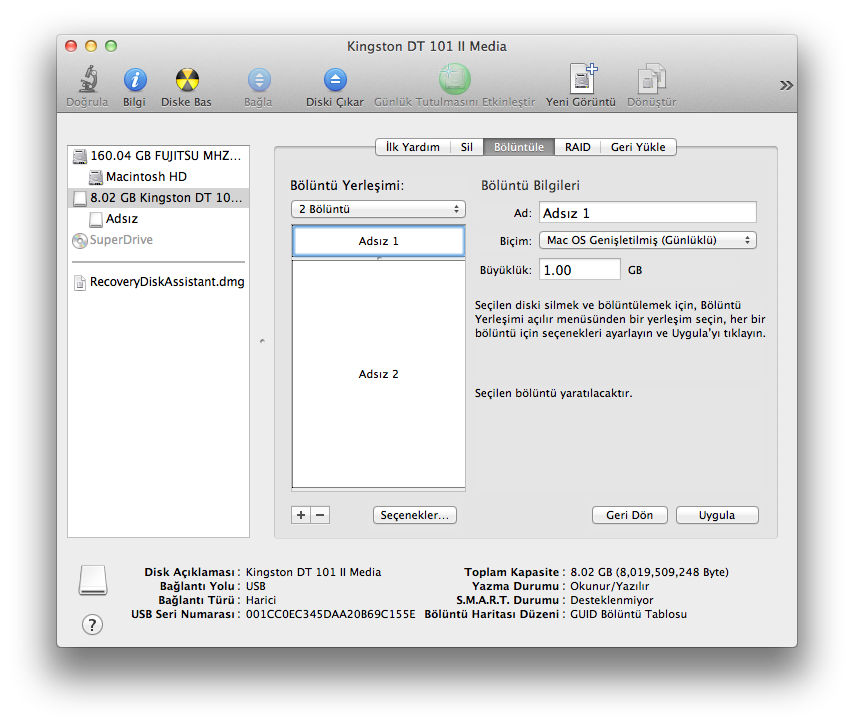The image size is (854, 726).
Task: Click the Diske Bas burn icon
Action: [x=186, y=80]
